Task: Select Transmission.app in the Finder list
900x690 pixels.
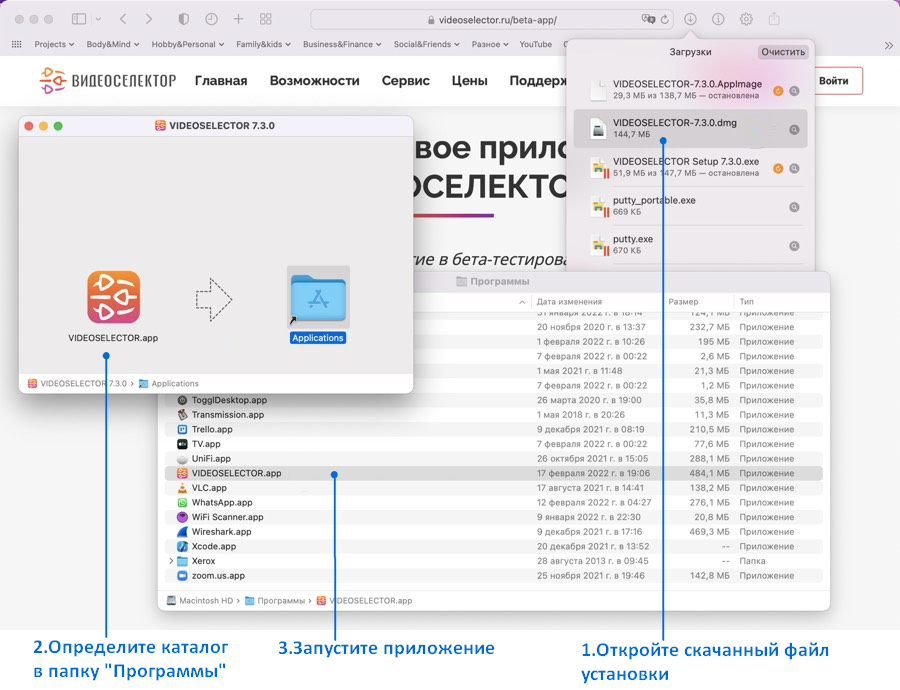Action: [x=494, y=414]
